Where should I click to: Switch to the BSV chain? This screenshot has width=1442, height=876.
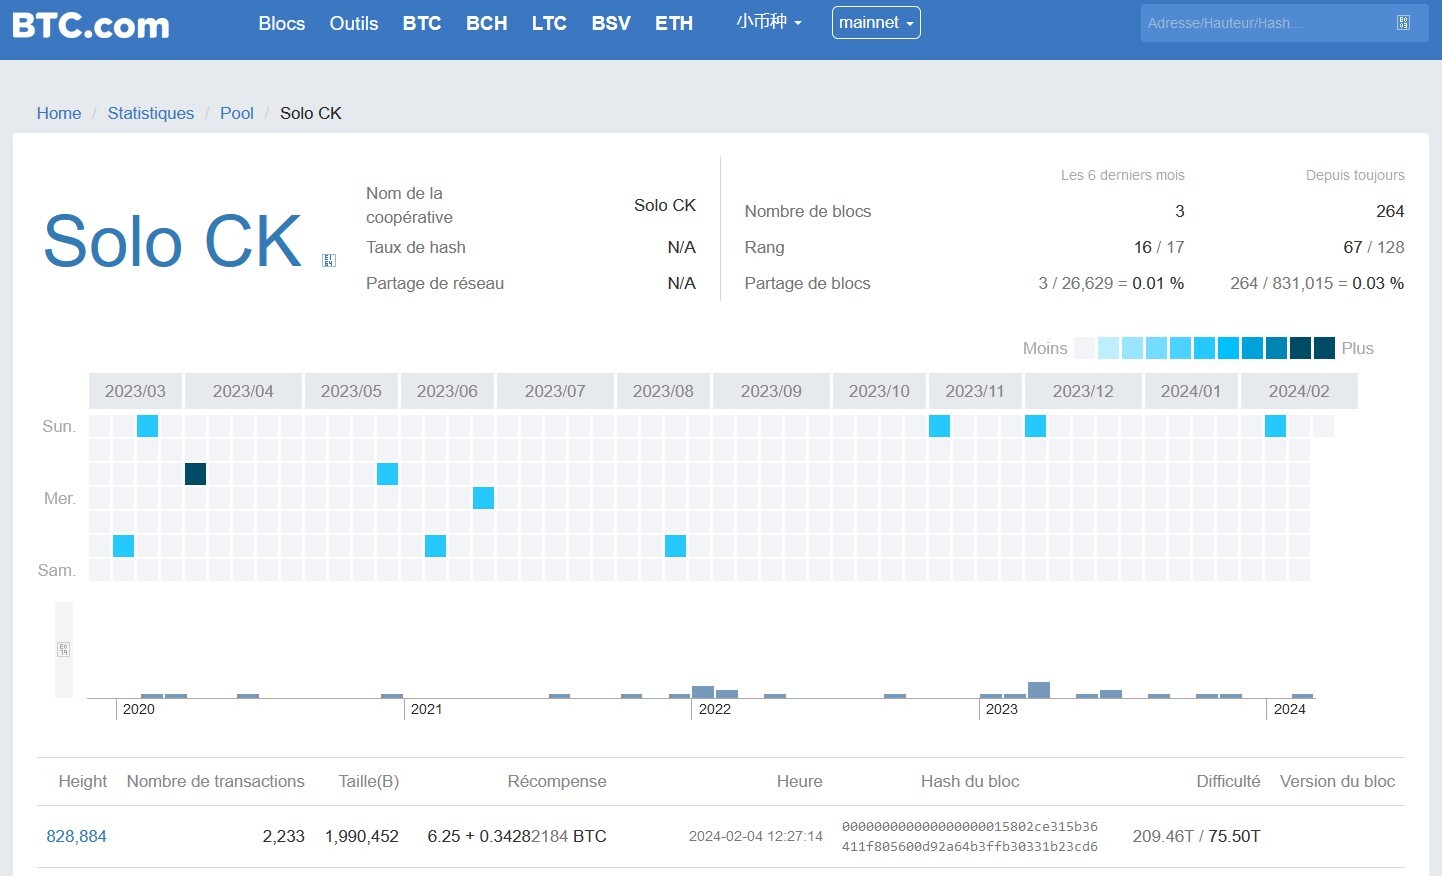click(611, 23)
